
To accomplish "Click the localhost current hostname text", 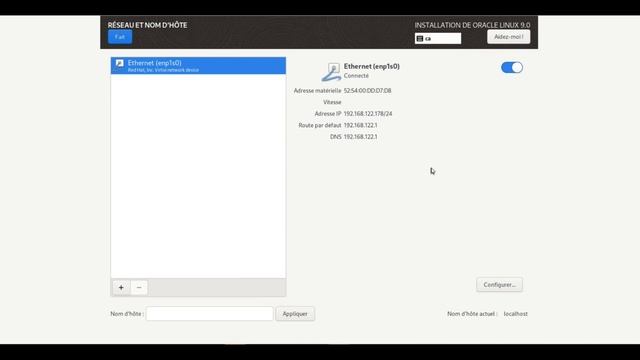I will click(516, 314).
